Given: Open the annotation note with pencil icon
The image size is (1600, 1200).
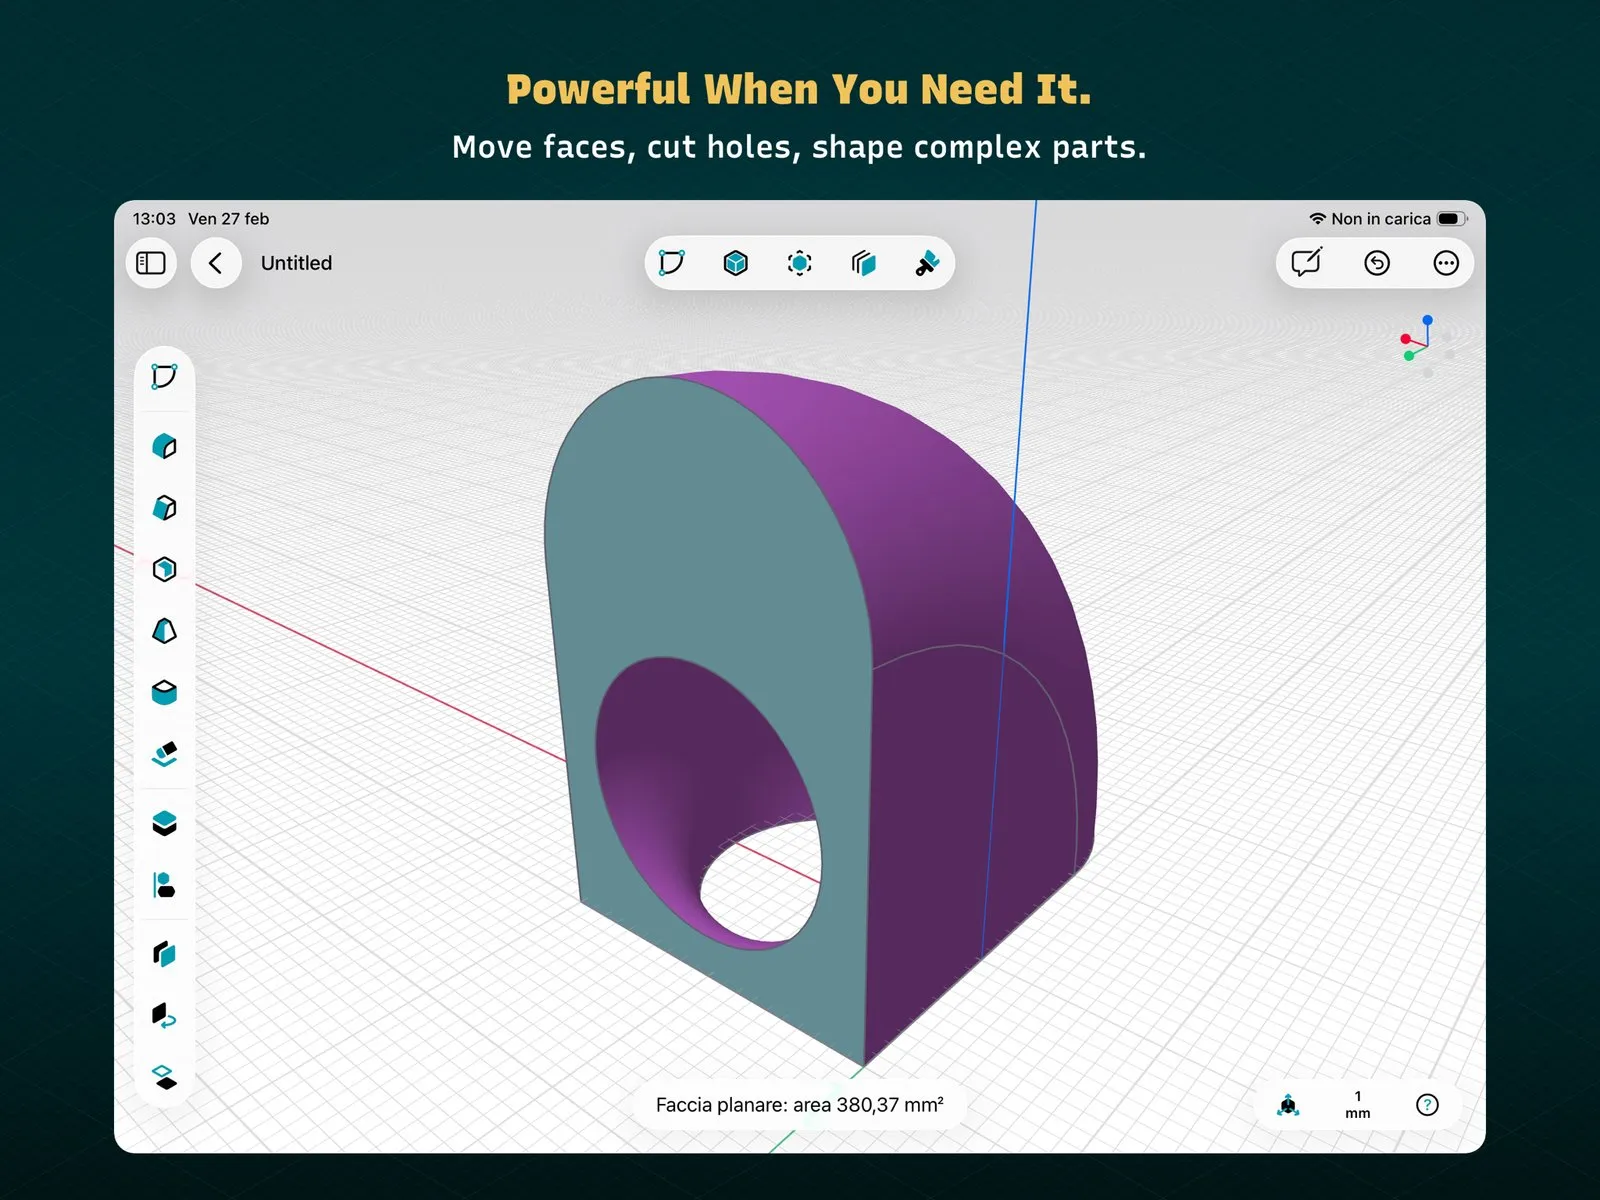Looking at the screenshot, I should [x=1307, y=262].
